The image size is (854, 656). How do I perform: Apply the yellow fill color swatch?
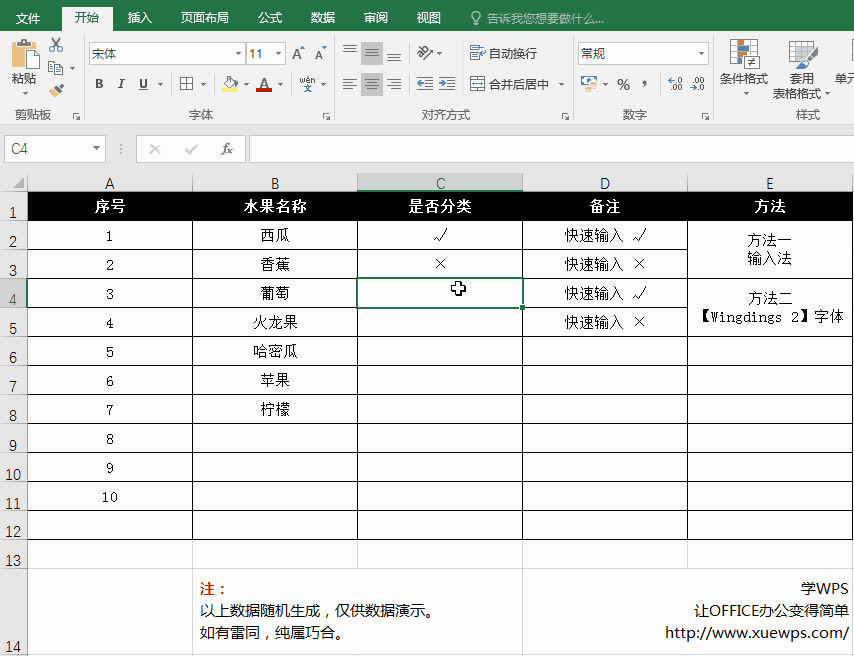pos(230,85)
